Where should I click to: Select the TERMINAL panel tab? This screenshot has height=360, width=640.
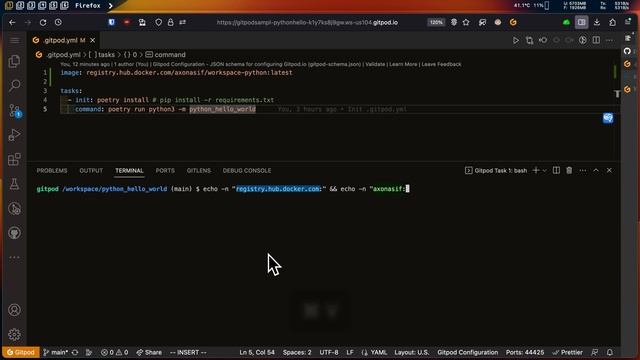click(129, 171)
